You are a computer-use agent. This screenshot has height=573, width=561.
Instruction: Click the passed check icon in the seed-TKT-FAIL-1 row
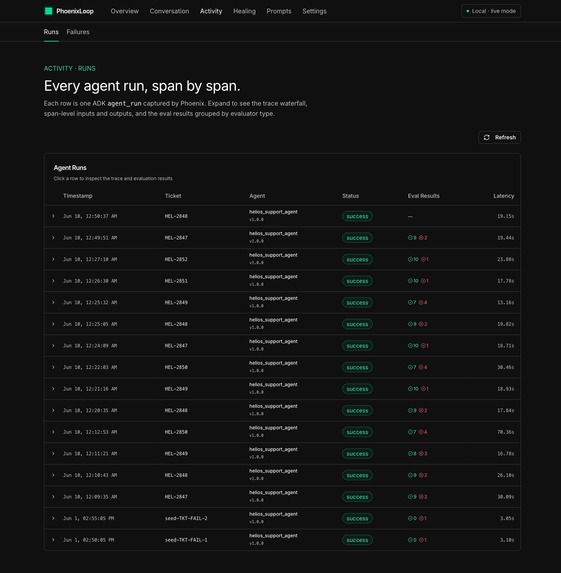(410, 540)
